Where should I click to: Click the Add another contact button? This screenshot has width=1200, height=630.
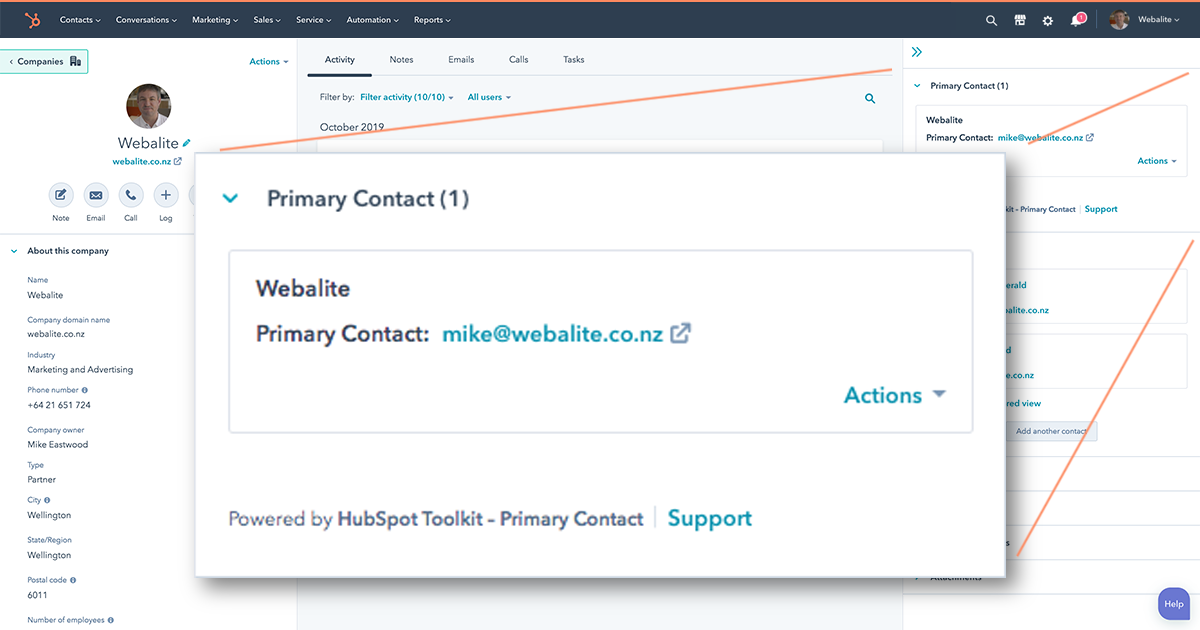click(x=1051, y=431)
